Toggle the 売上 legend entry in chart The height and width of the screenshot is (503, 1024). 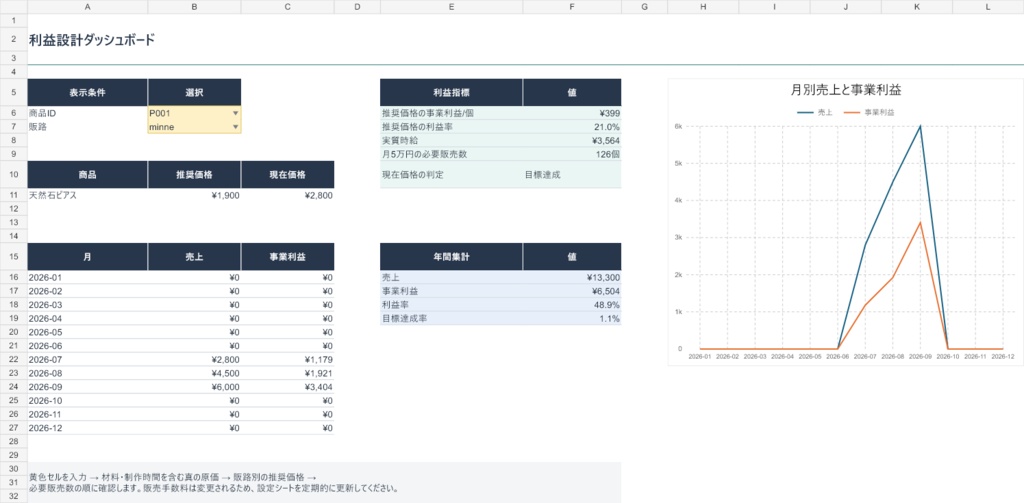tap(814, 112)
